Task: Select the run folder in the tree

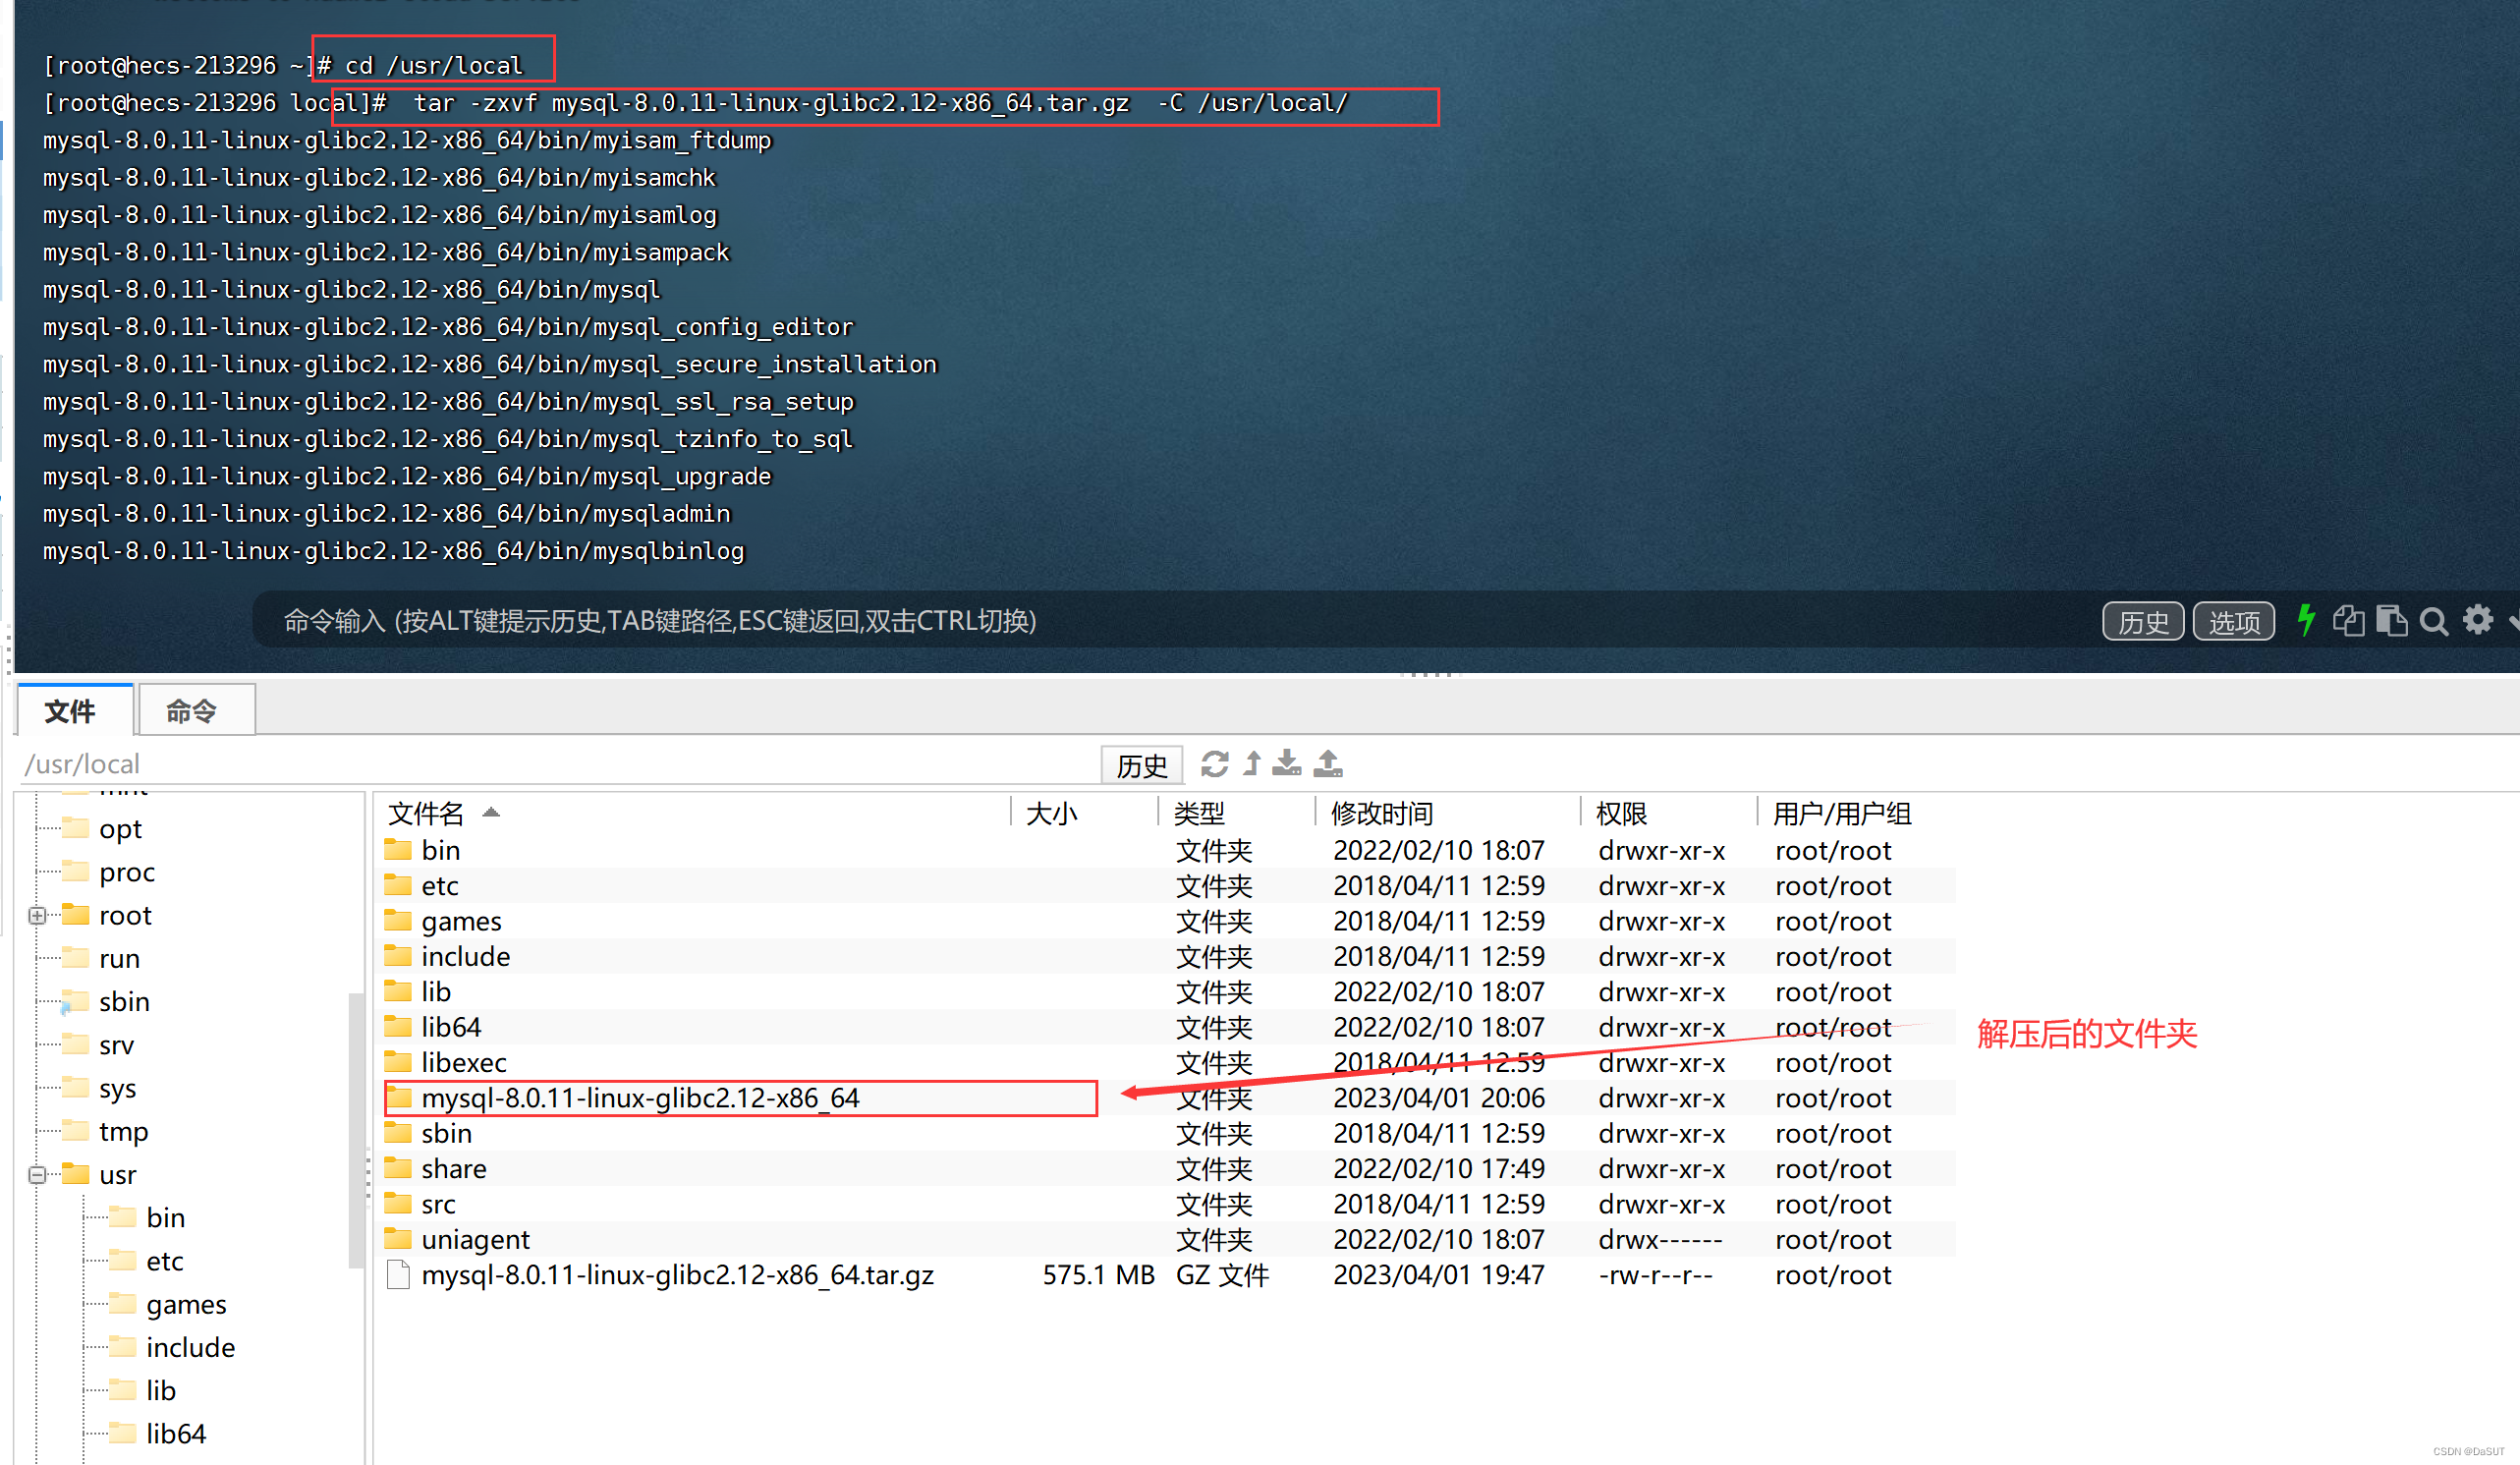Action: point(119,958)
